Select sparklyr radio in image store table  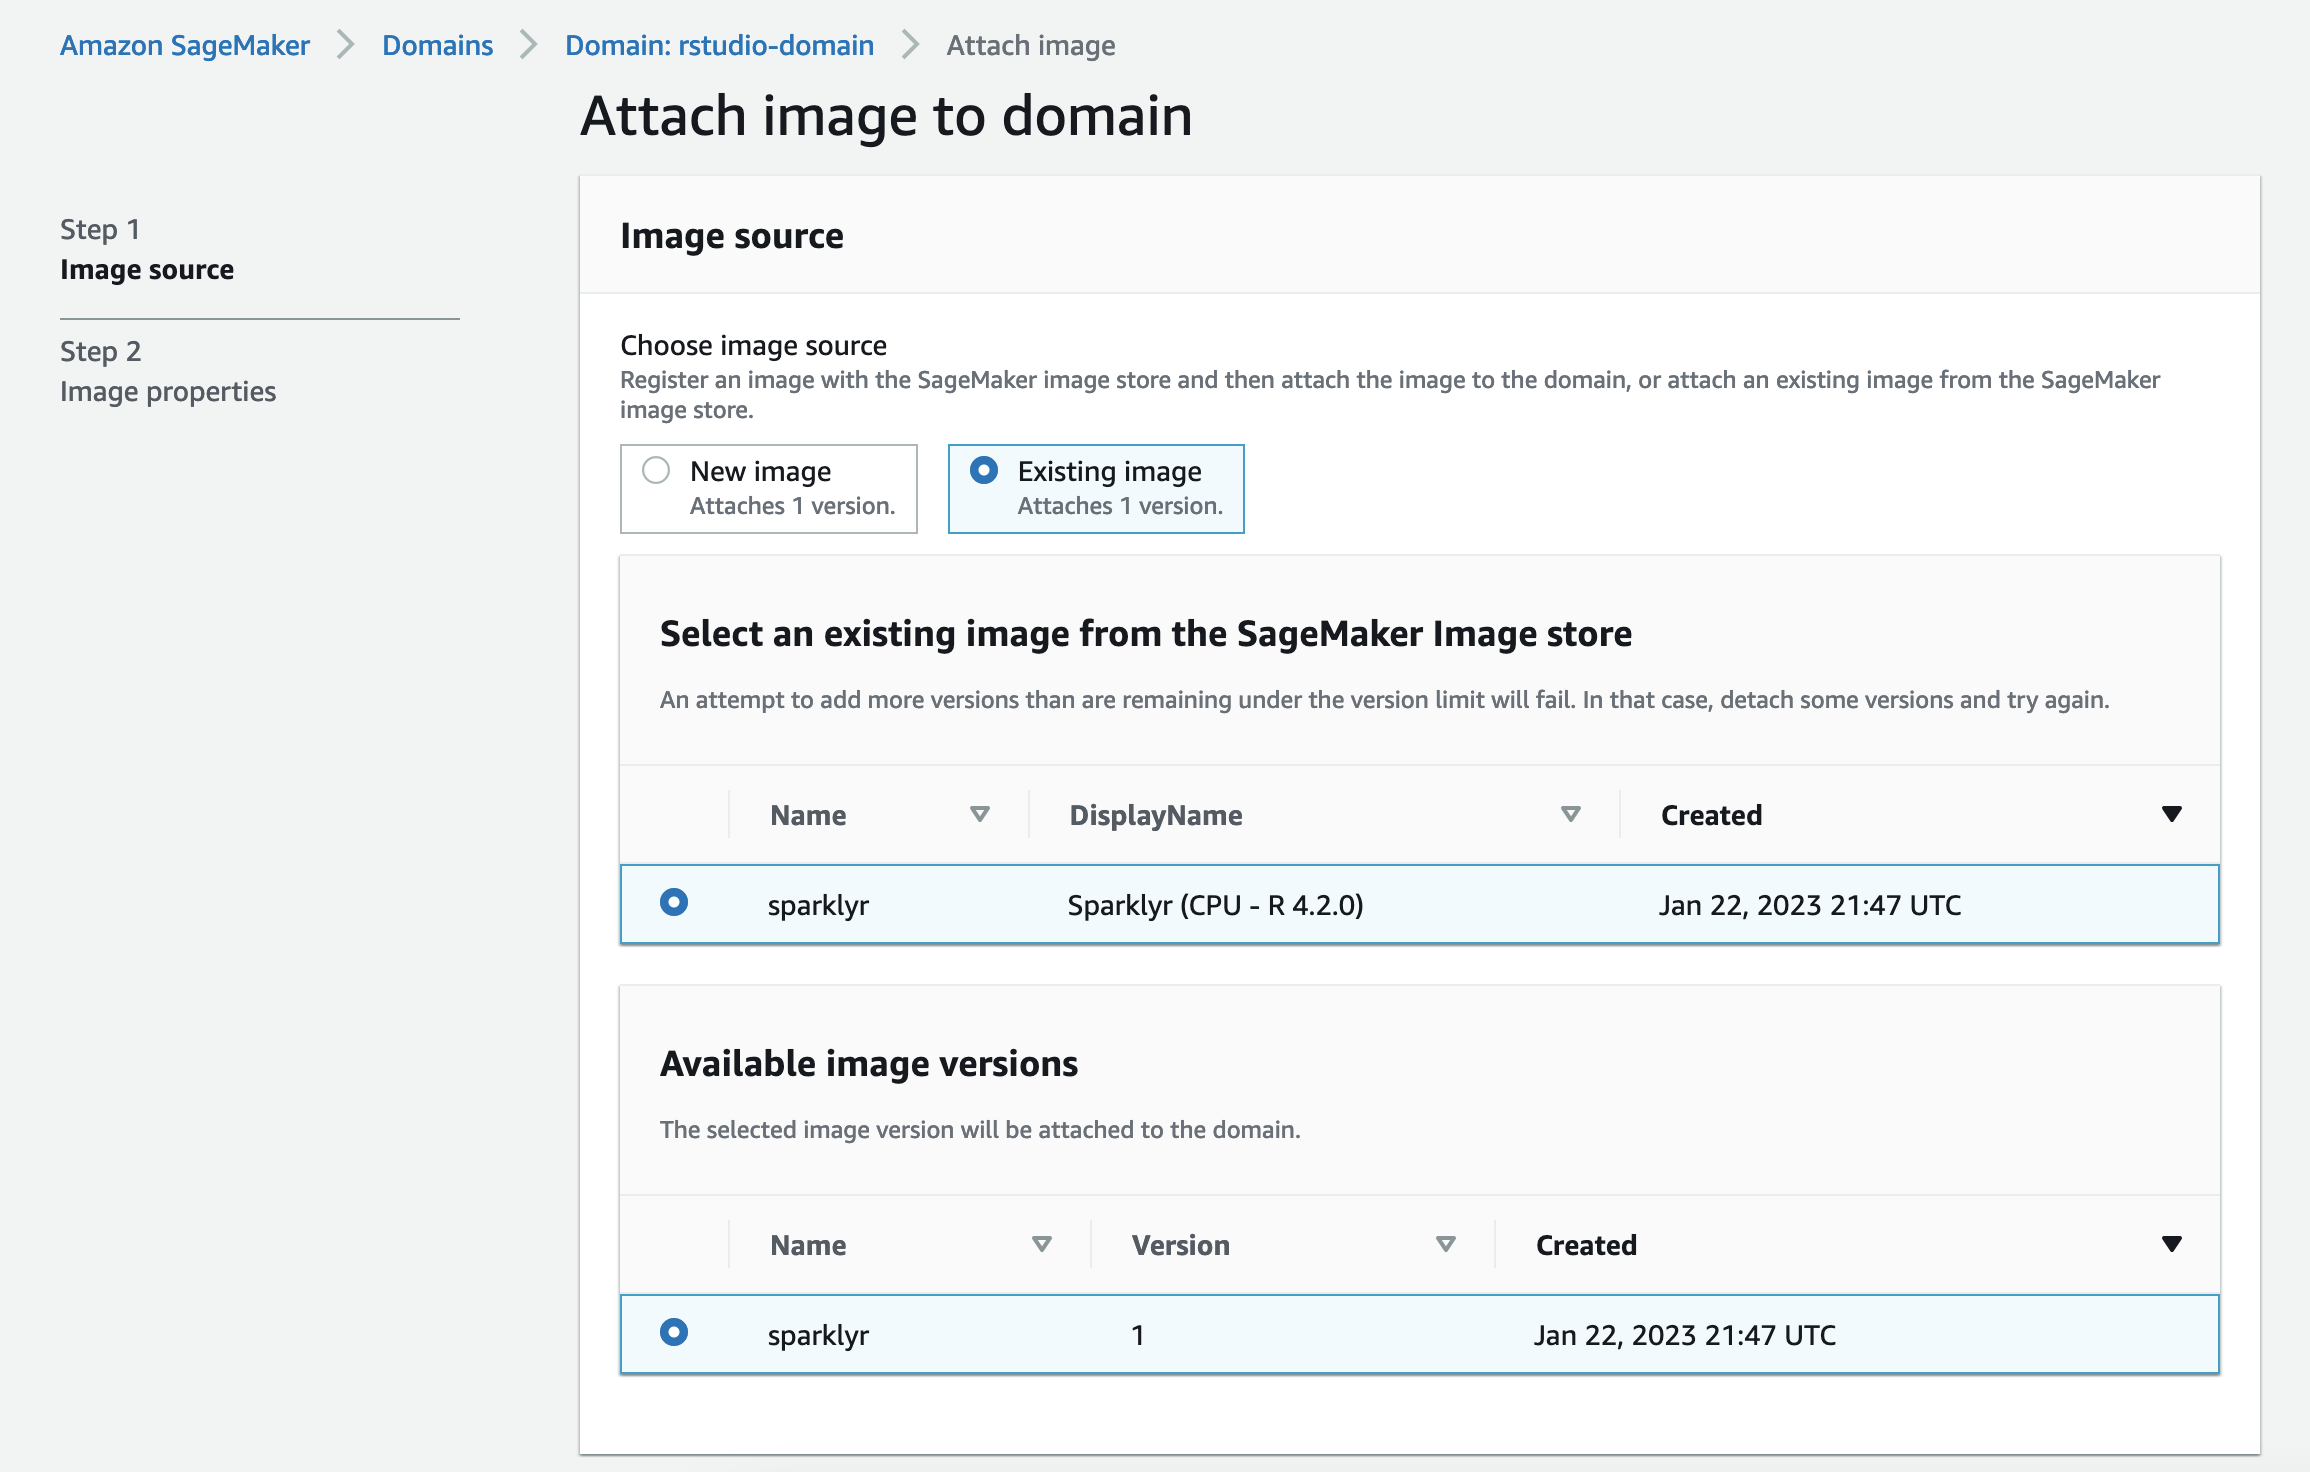click(674, 902)
